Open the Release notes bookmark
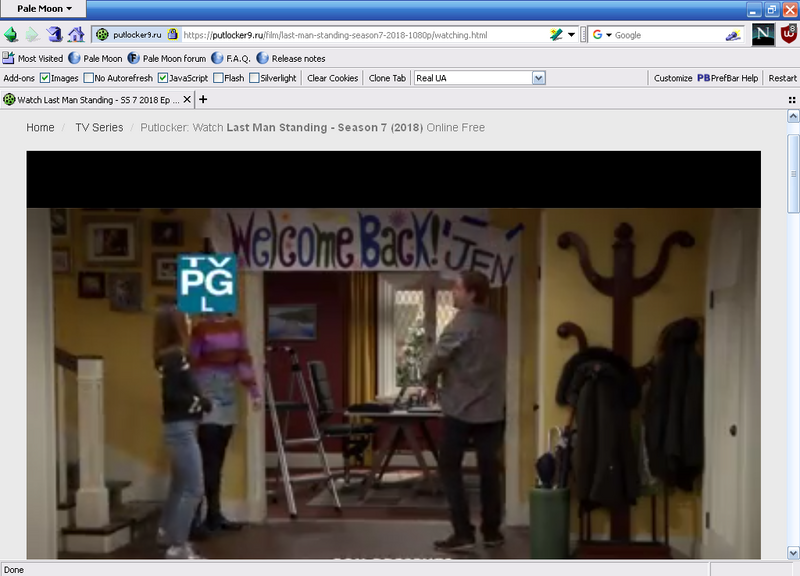 click(x=291, y=58)
